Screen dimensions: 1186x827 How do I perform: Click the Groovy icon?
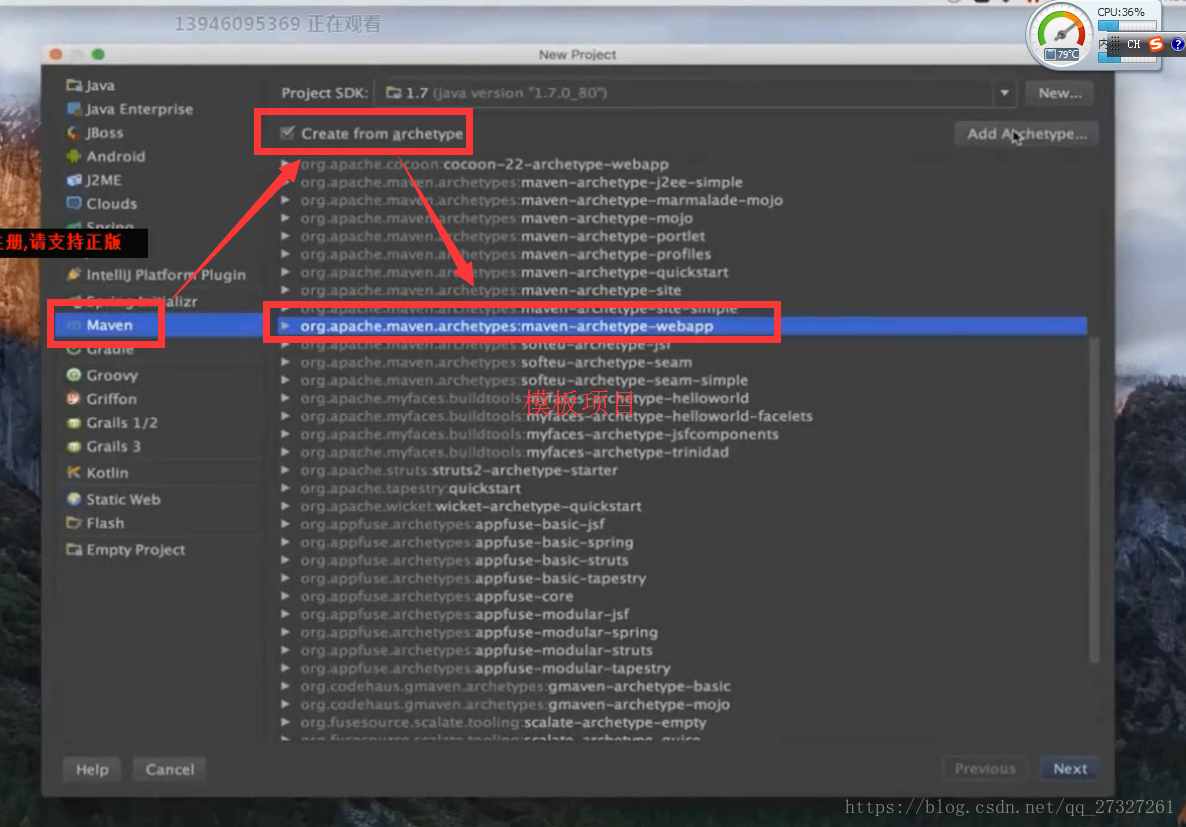74,375
